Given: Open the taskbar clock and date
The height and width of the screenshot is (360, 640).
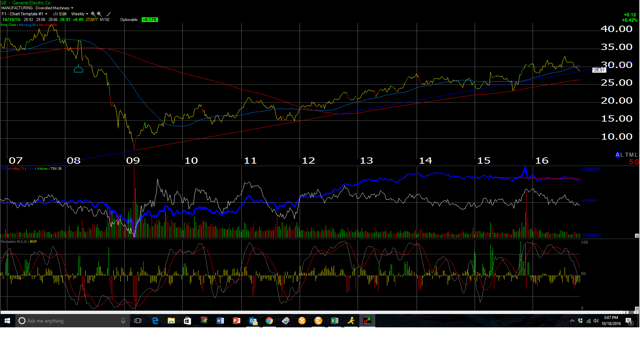Looking at the screenshot, I should pos(611,321).
